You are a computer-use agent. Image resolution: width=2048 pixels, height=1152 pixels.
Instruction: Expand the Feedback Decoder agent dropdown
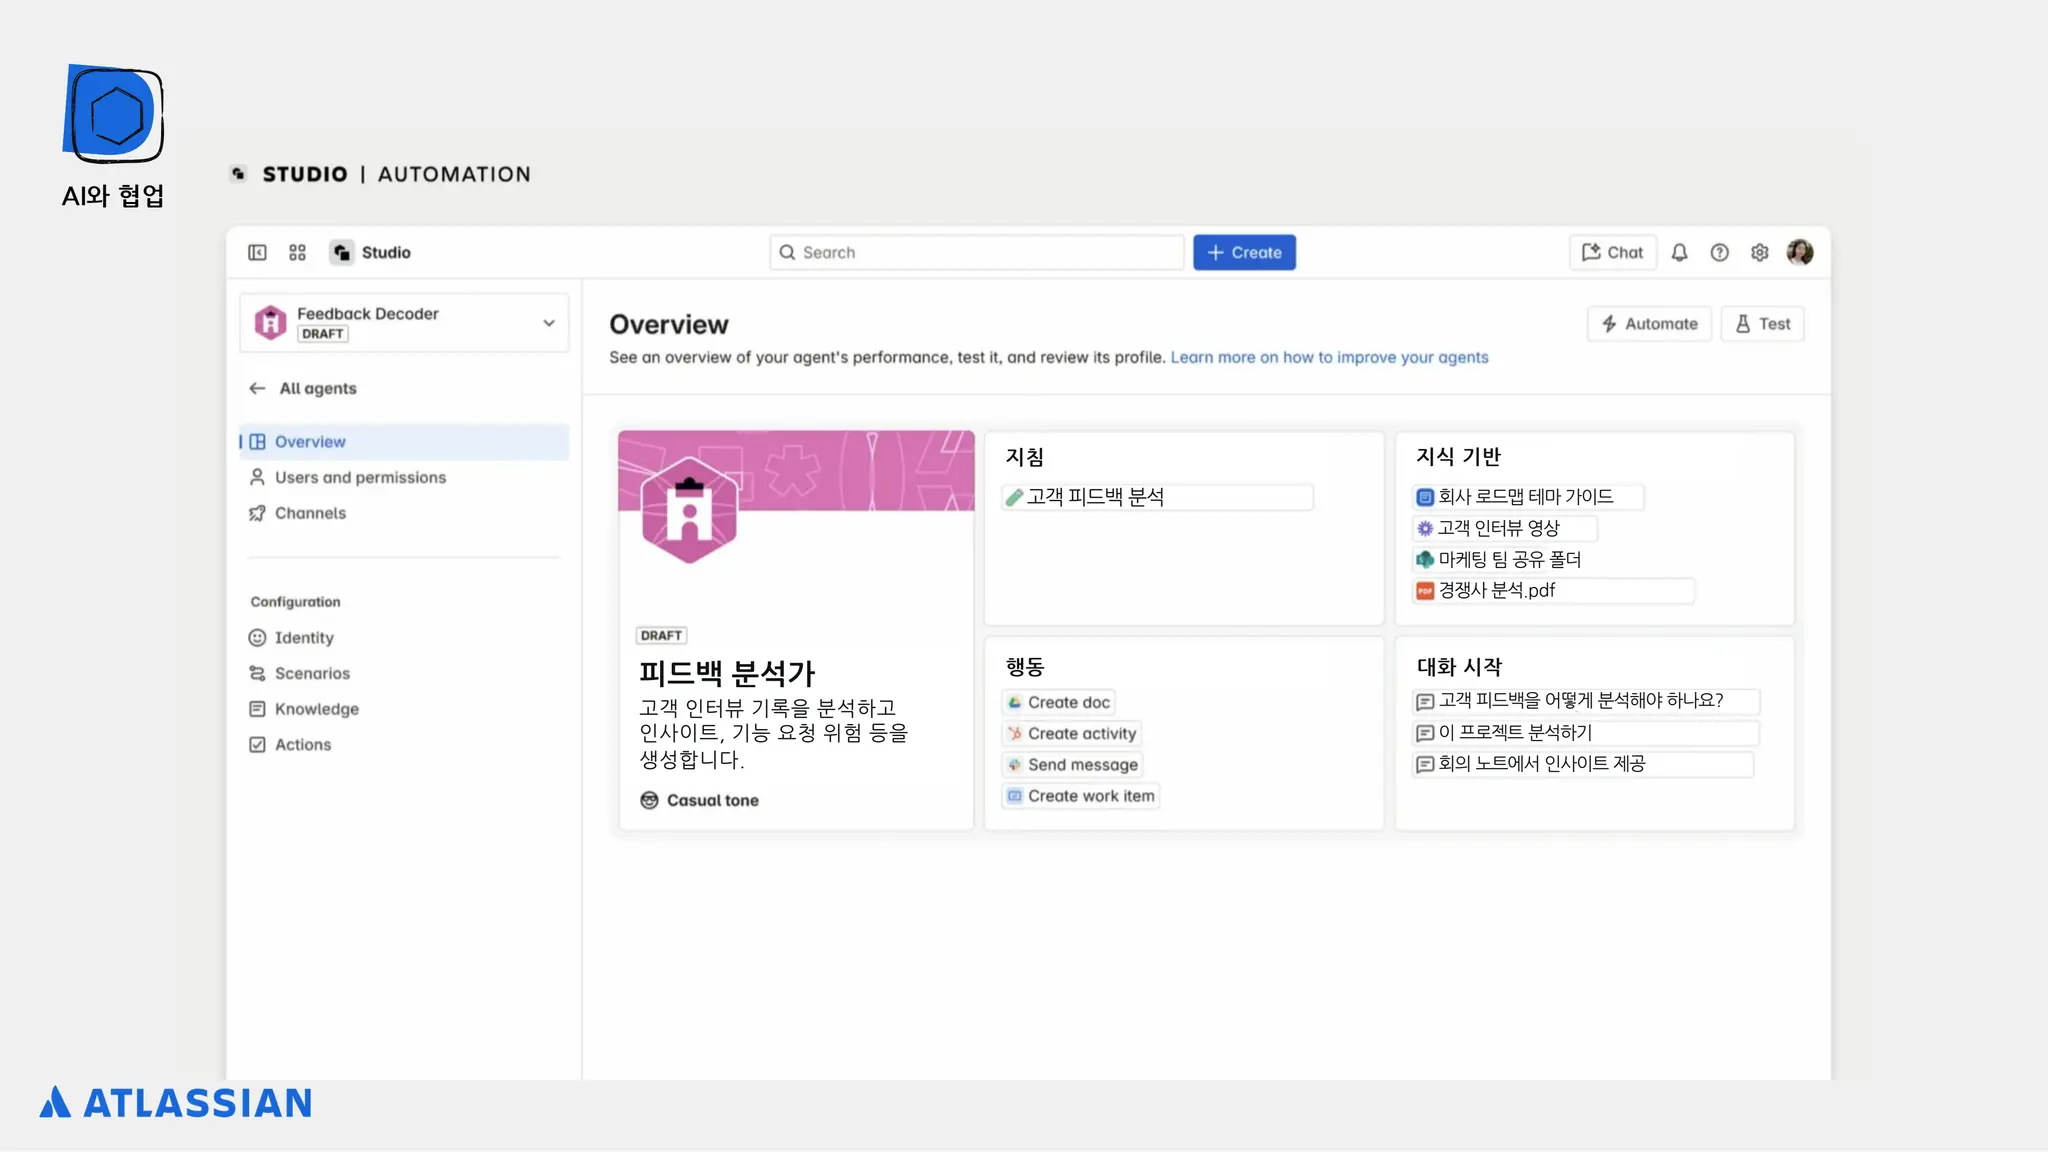coord(549,323)
